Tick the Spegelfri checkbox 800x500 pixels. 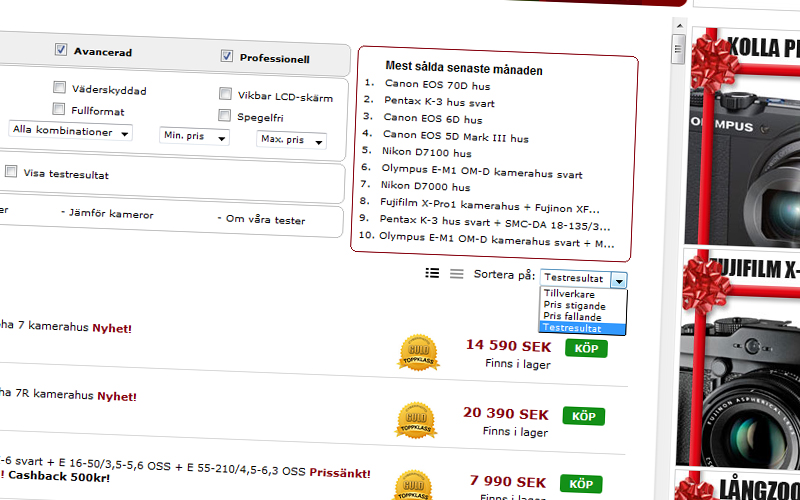tap(224, 115)
